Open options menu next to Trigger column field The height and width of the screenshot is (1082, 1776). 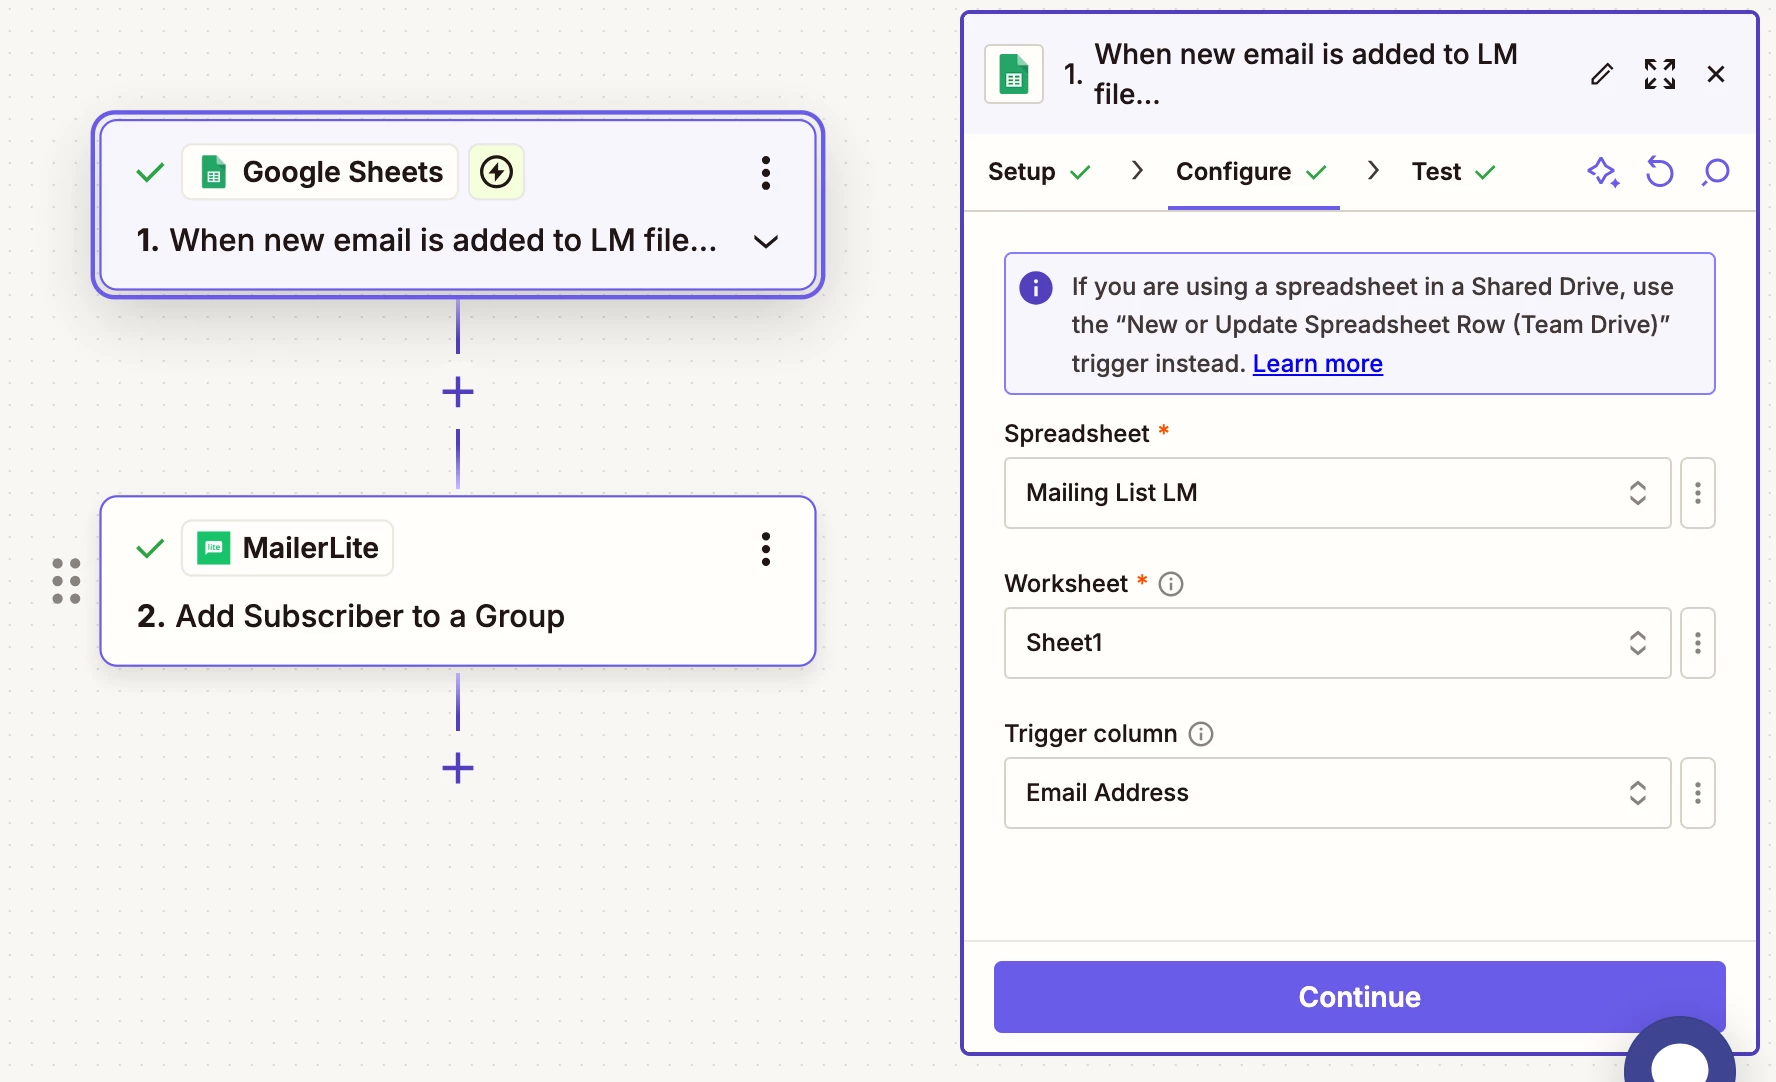click(x=1698, y=793)
